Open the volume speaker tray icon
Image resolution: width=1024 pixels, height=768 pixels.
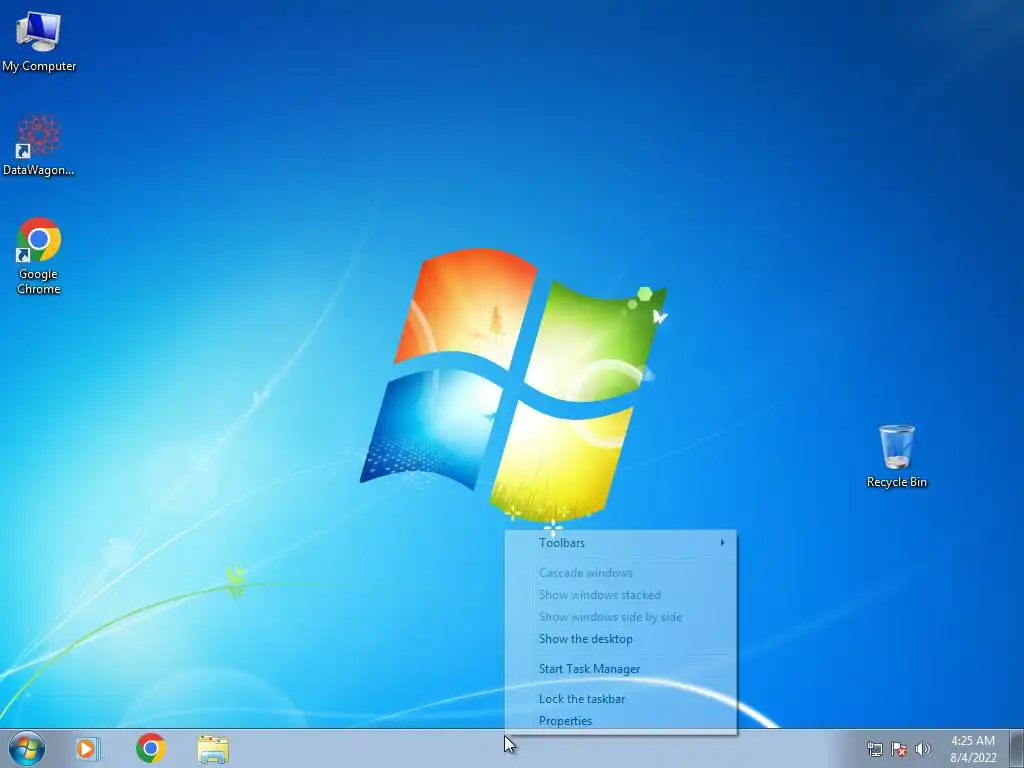tap(922, 749)
